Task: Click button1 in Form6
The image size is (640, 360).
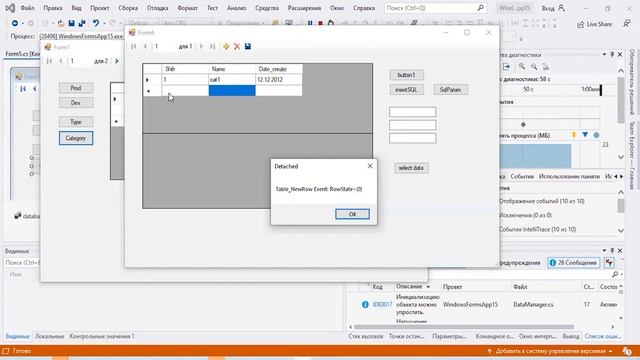Action: tap(407, 75)
